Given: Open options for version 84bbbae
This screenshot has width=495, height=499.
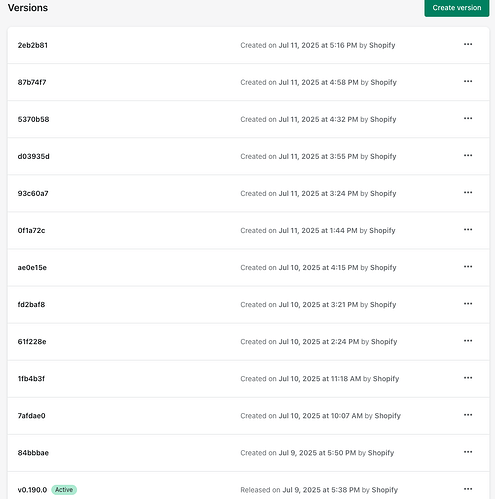Looking at the screenshot, I should pos(468,452).
